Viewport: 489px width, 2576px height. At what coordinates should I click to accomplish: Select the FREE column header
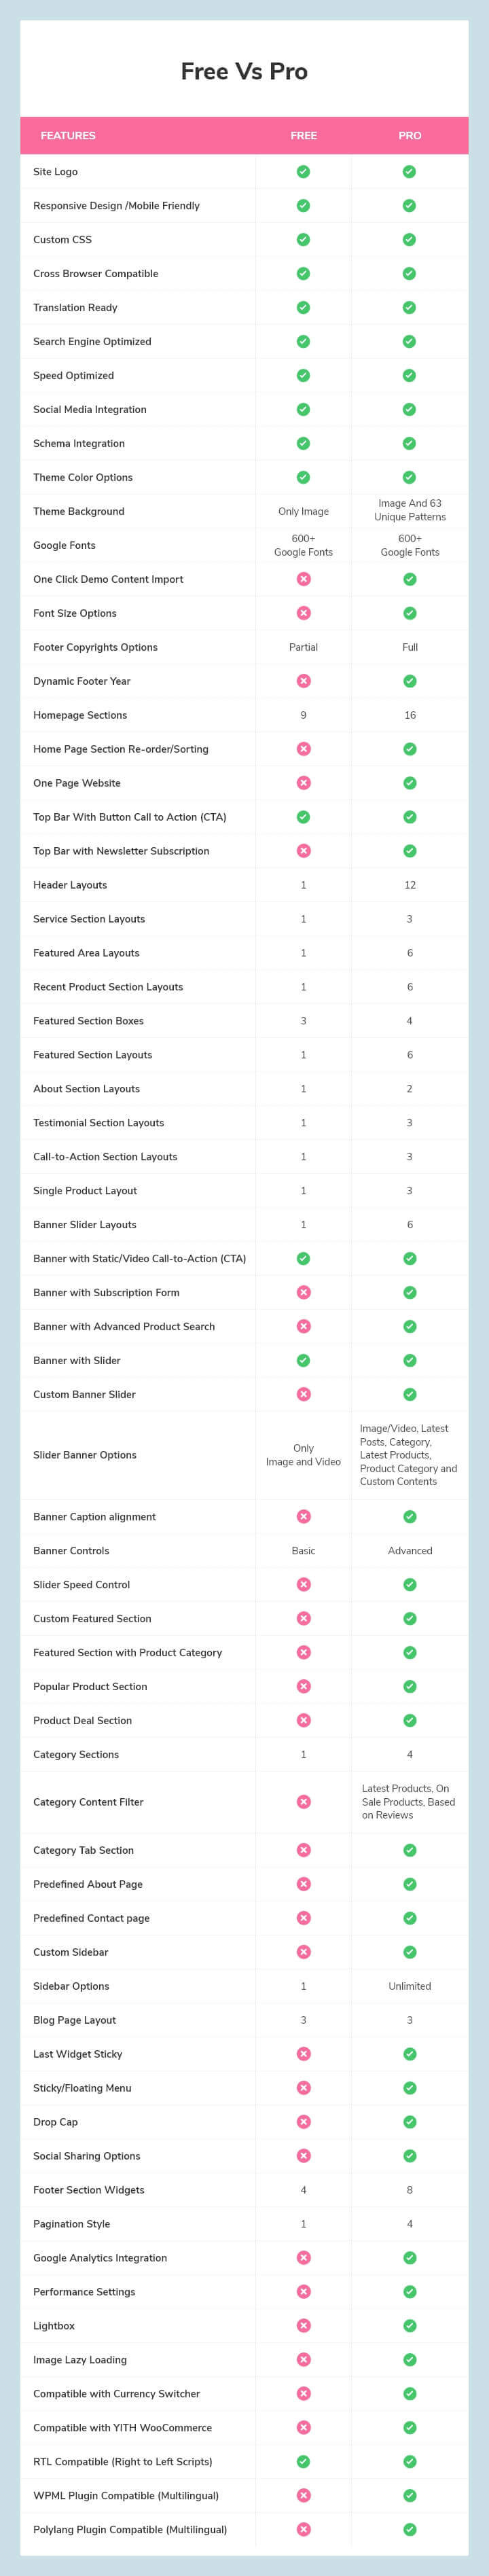point(303,136)
